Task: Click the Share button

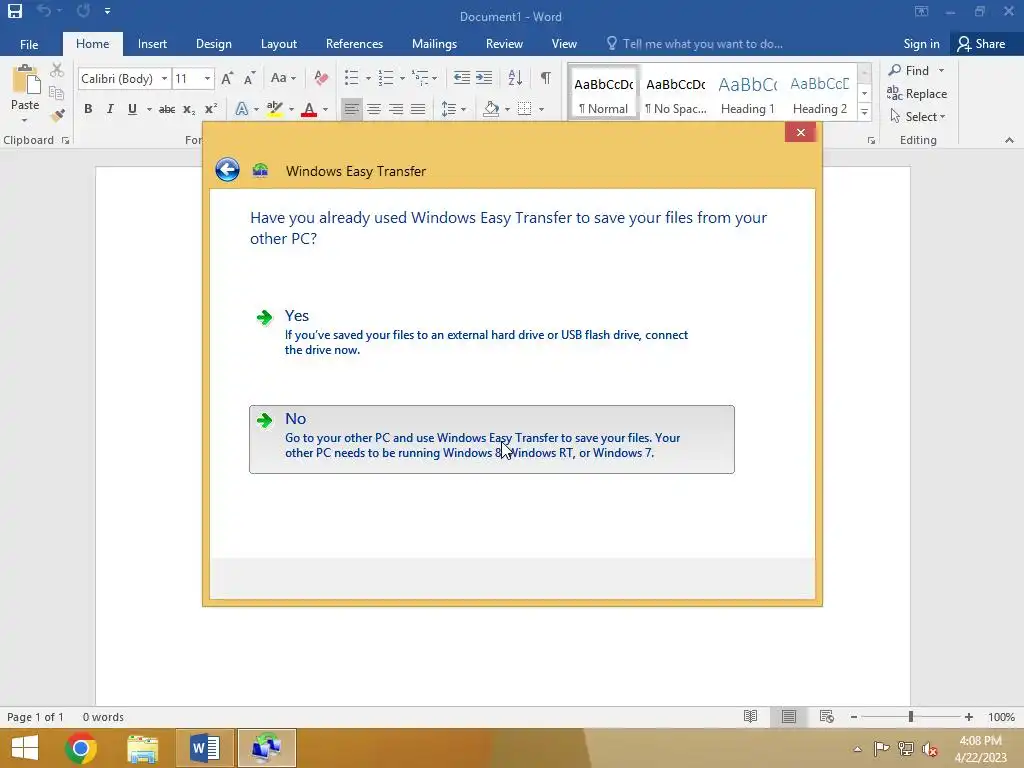Action: pos(981,44)
